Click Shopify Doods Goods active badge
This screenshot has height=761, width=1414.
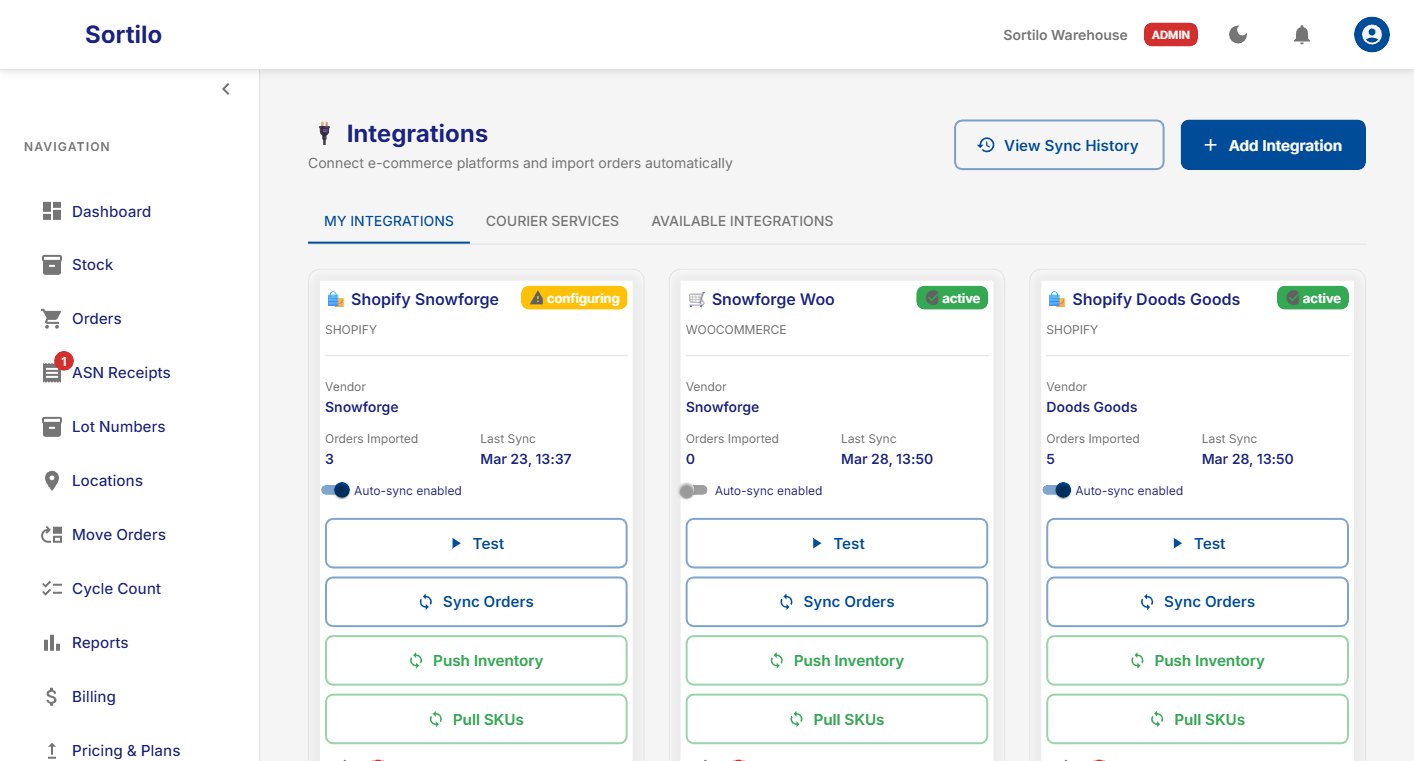[1313, 298]
